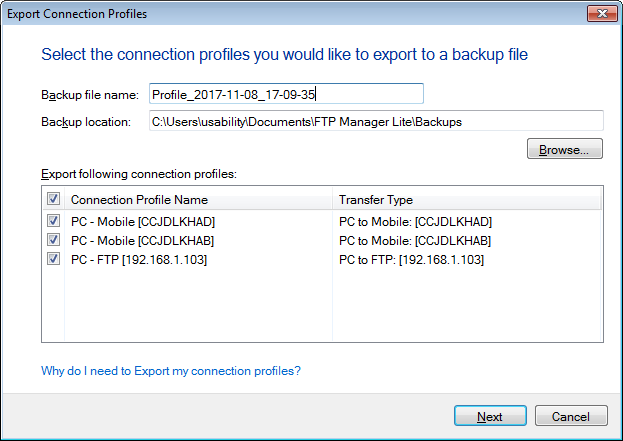Screen dimensions: 623x441
Task: Proceed with the Next button
Action: click(x=490, y=416)
